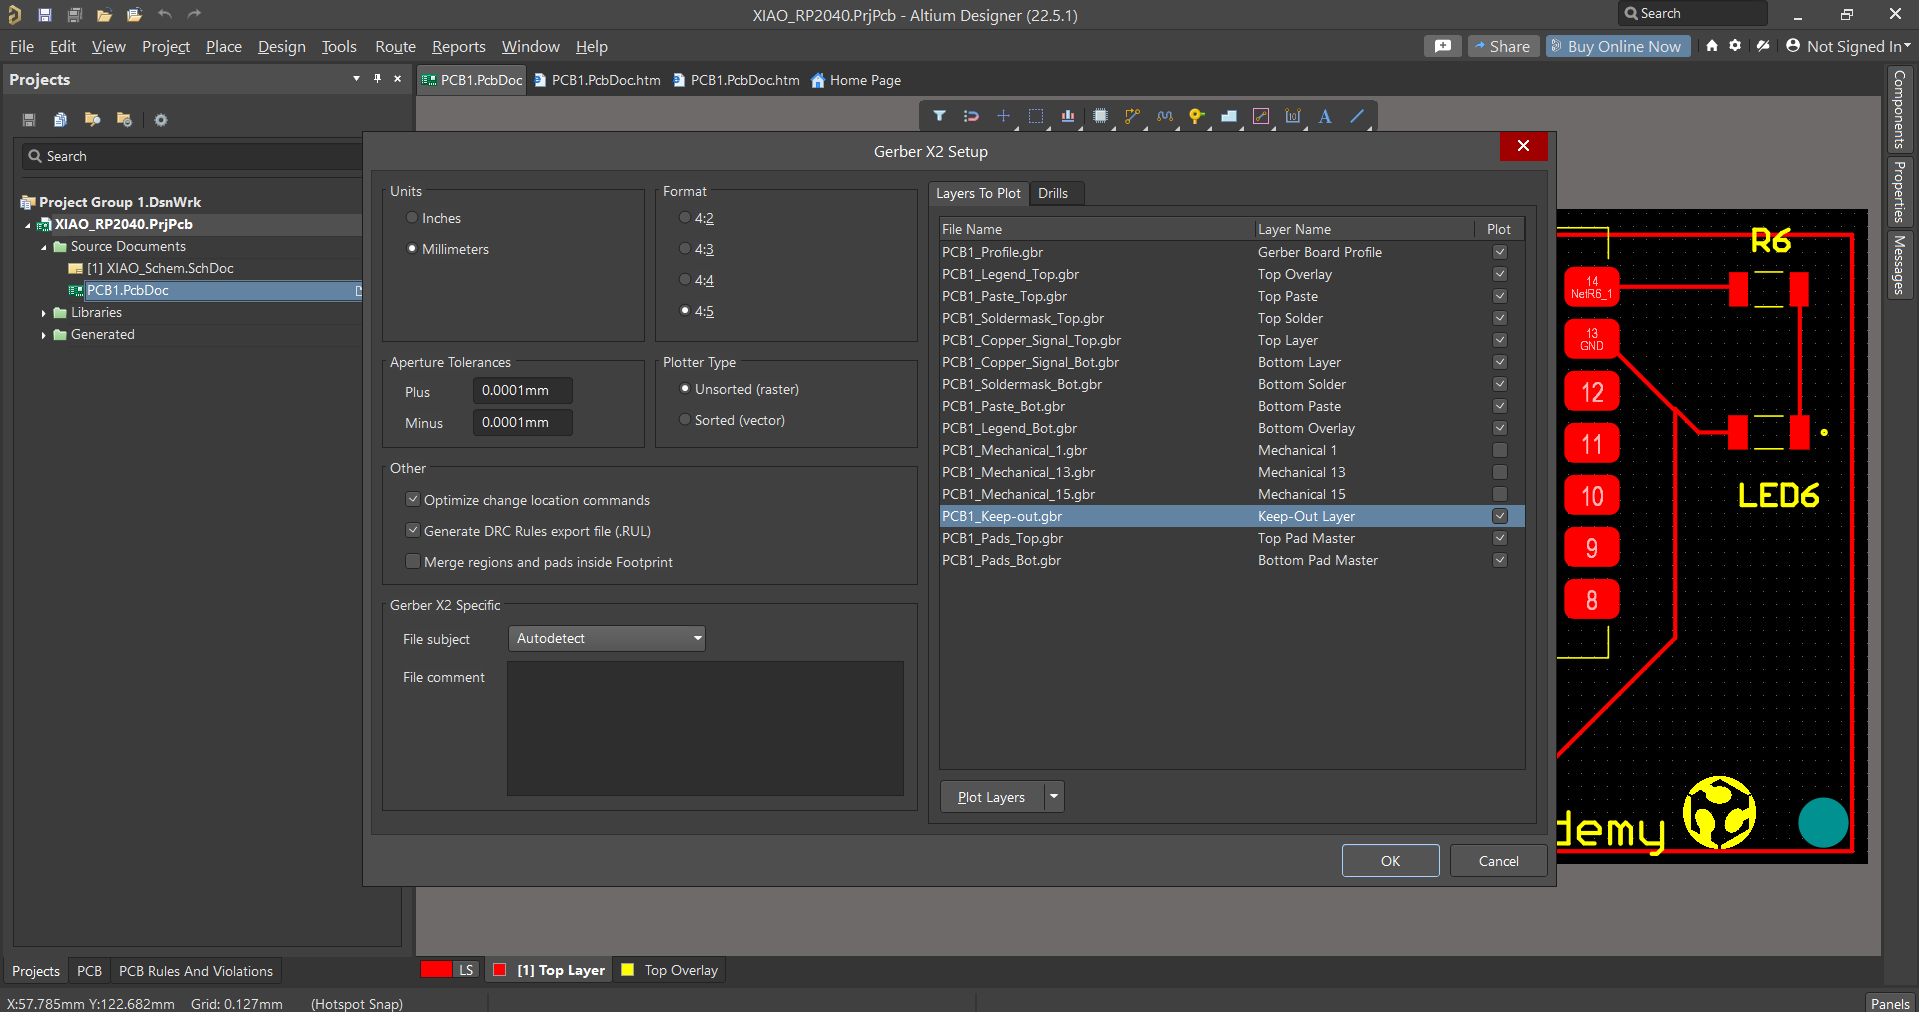Click the Plot Layers button
The height and width of the screenshot is (1012, 1919).
pos(992,797)
